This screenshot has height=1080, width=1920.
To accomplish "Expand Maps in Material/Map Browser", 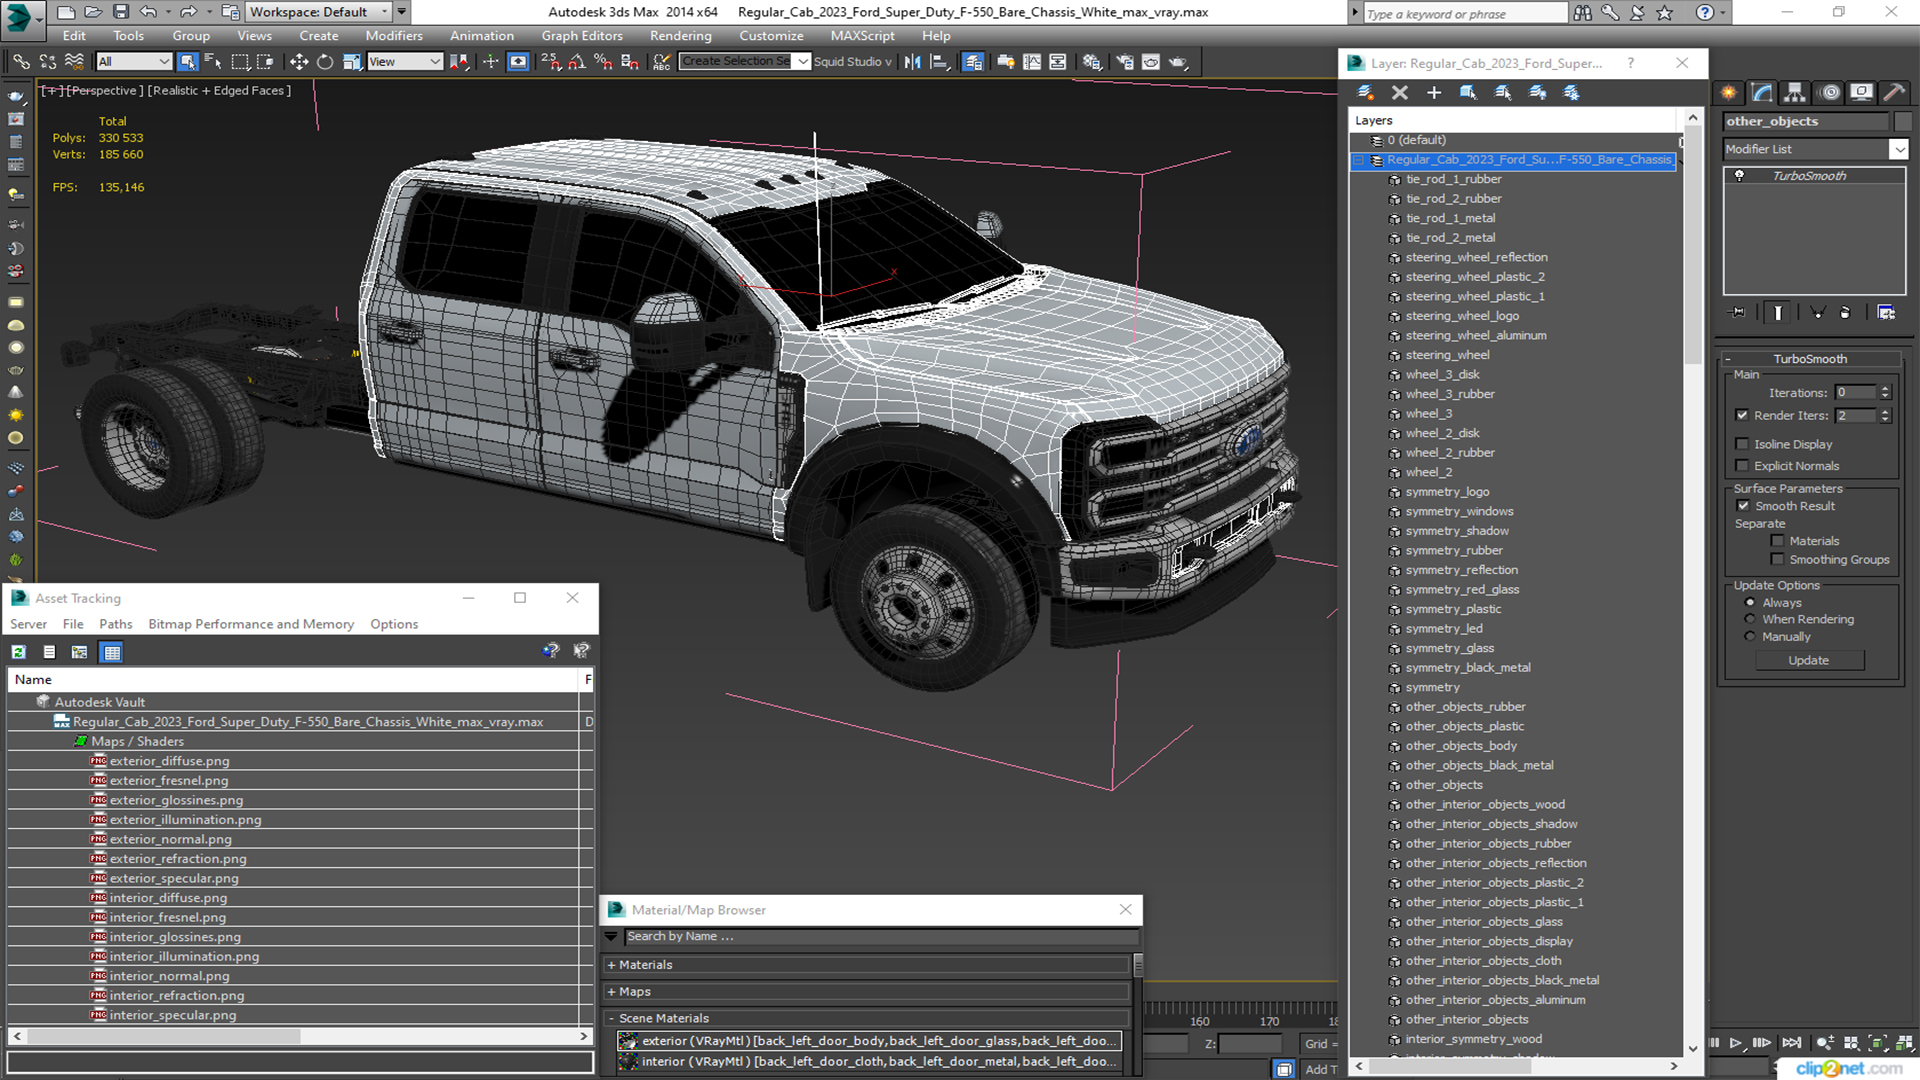I will [x=867, y=992].
